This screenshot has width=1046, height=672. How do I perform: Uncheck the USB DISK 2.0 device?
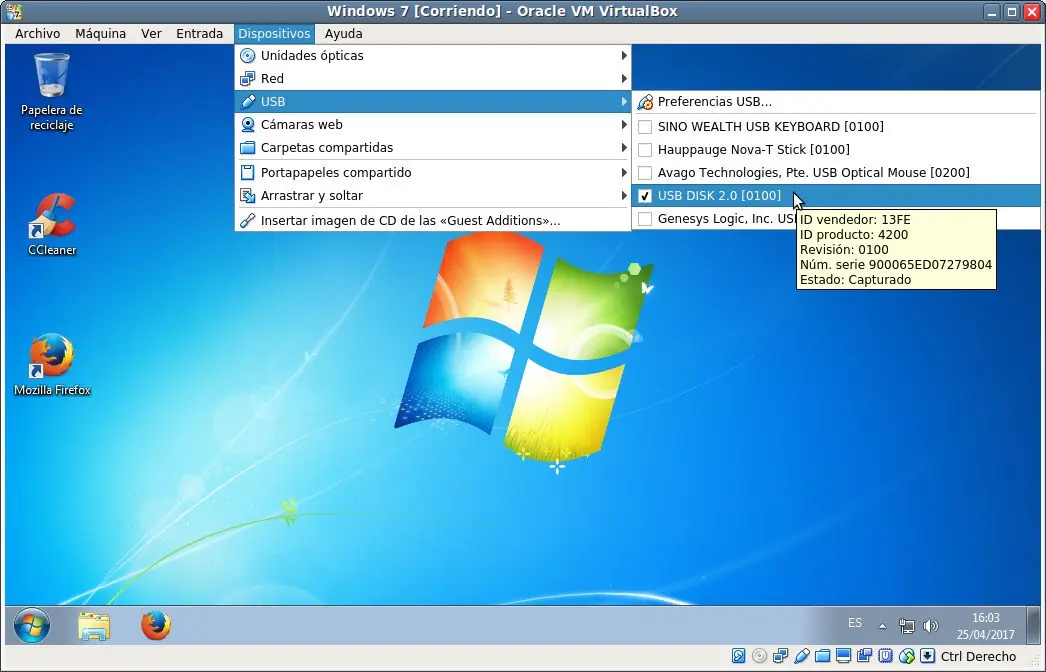click(836, 196)
